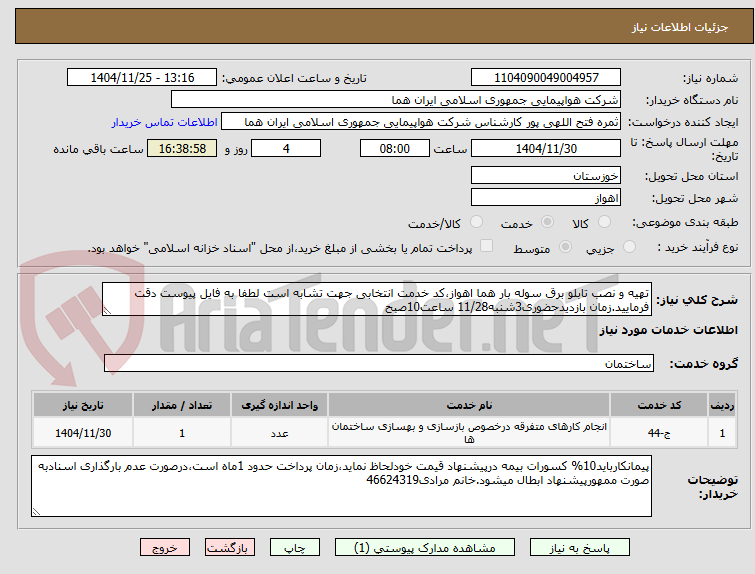Click service name cell انجام کارهای متفرقه
755x574 pixels.
[469, 433]
